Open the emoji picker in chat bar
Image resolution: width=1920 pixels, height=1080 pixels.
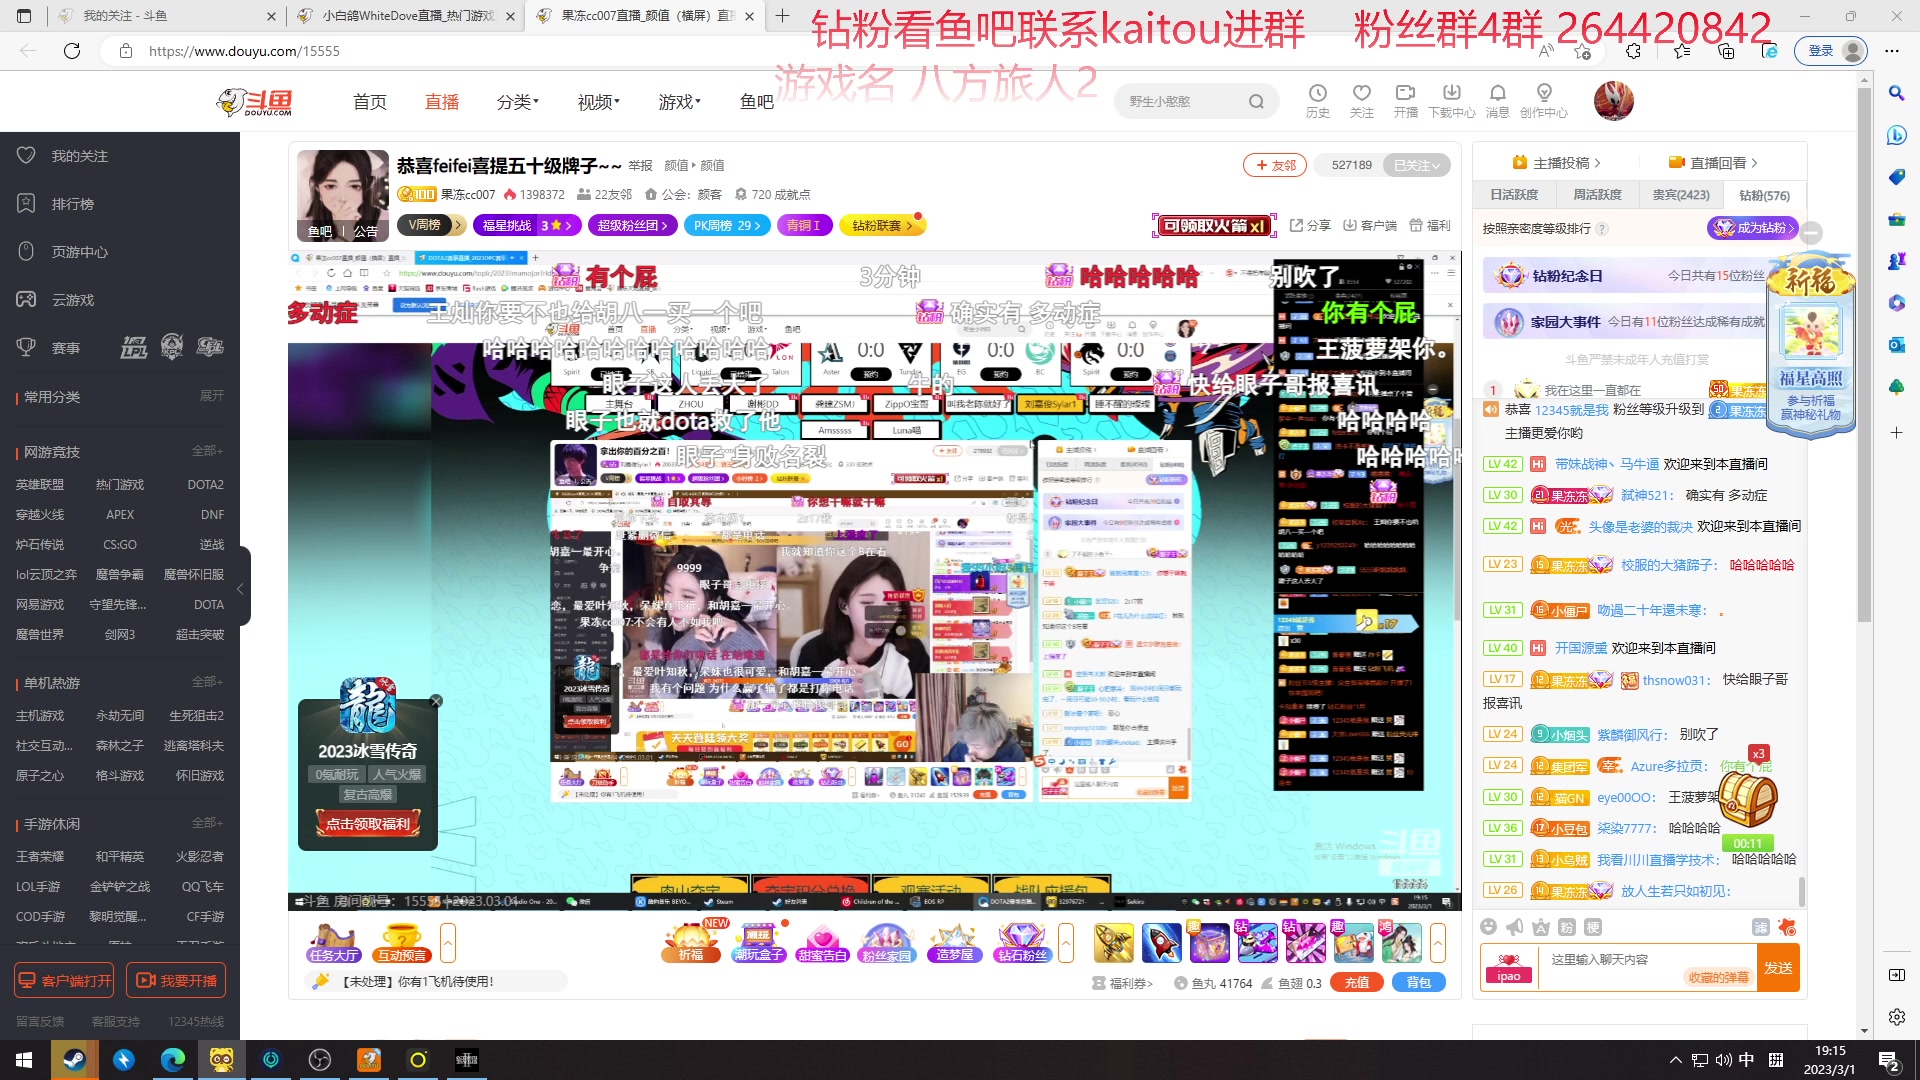(x=1488, y=927)
